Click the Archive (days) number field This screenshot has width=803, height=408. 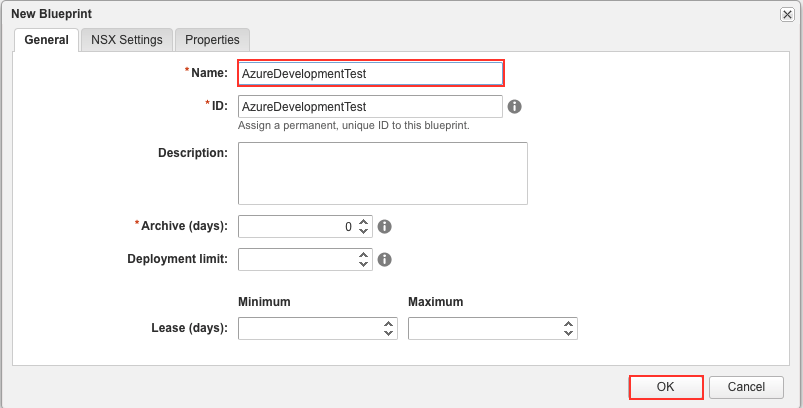pyautogui.click(x=305, y=226)
